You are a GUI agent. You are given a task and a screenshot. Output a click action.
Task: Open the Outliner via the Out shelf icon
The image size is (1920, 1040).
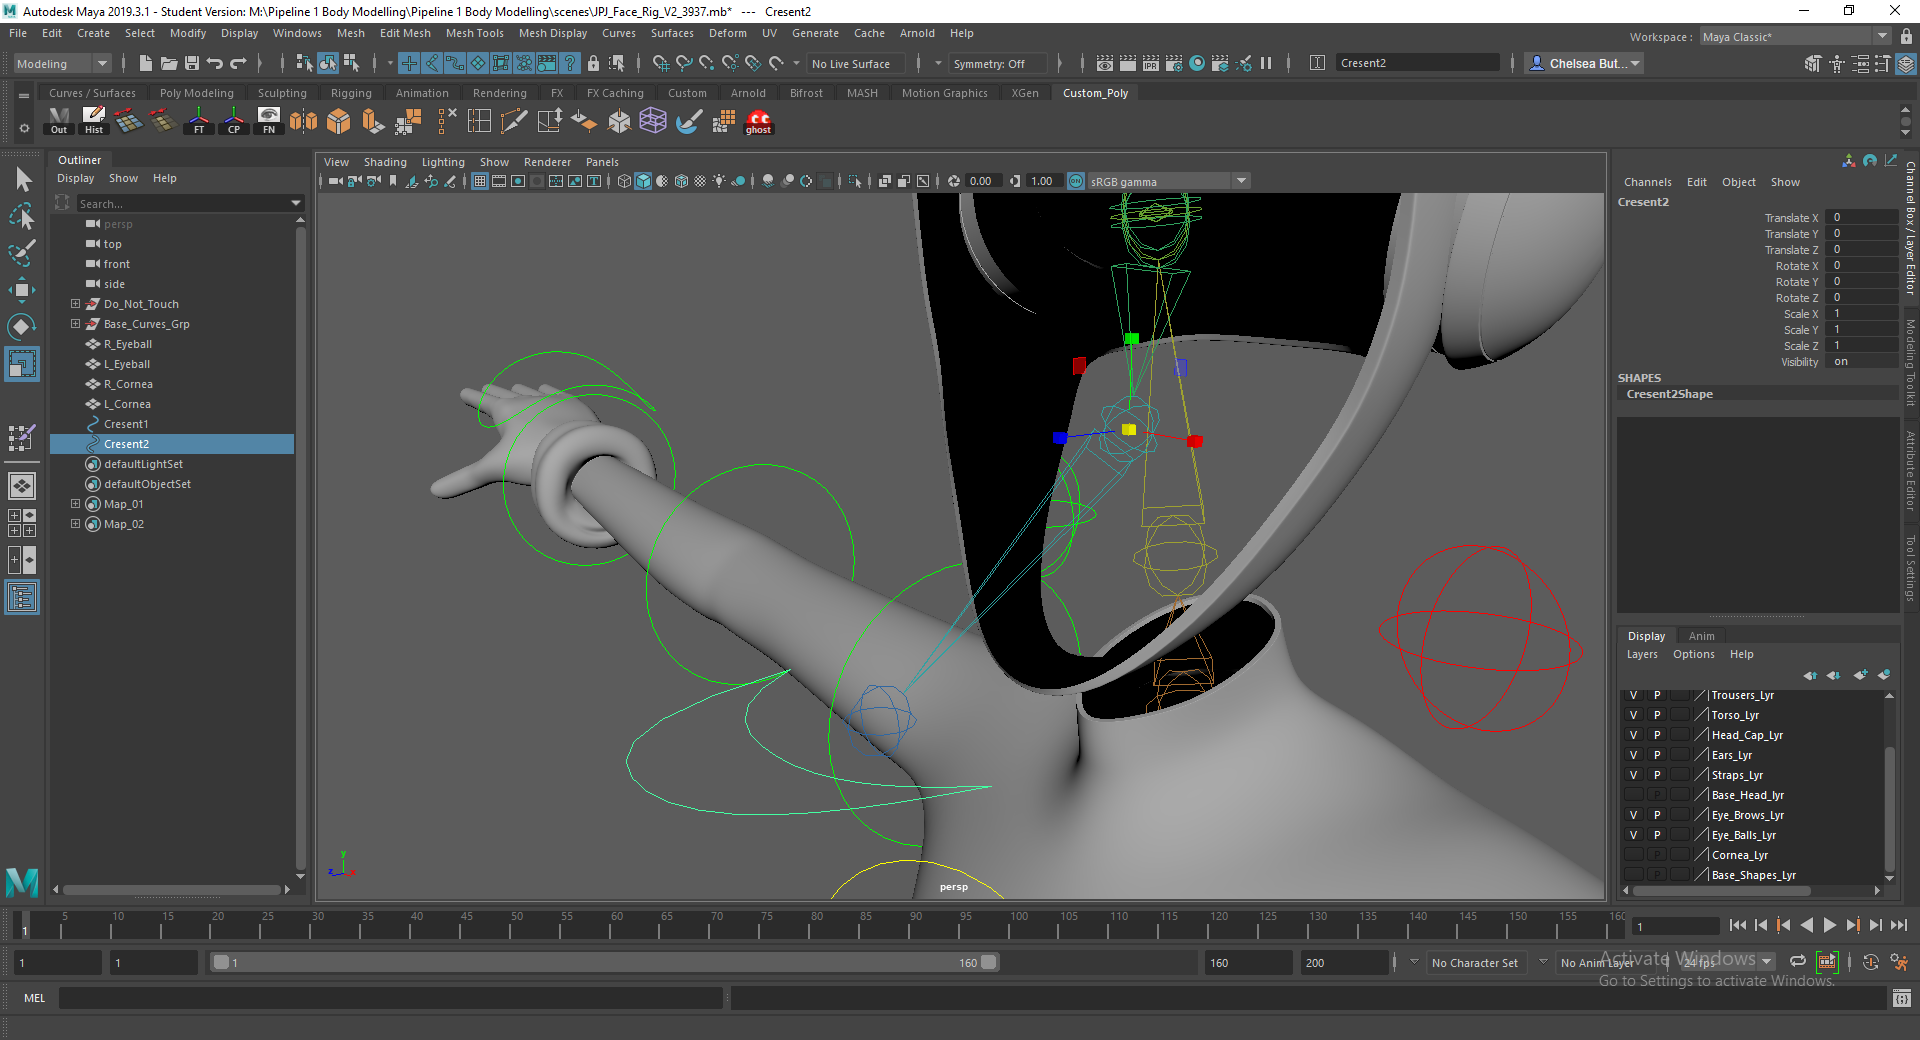58,121
